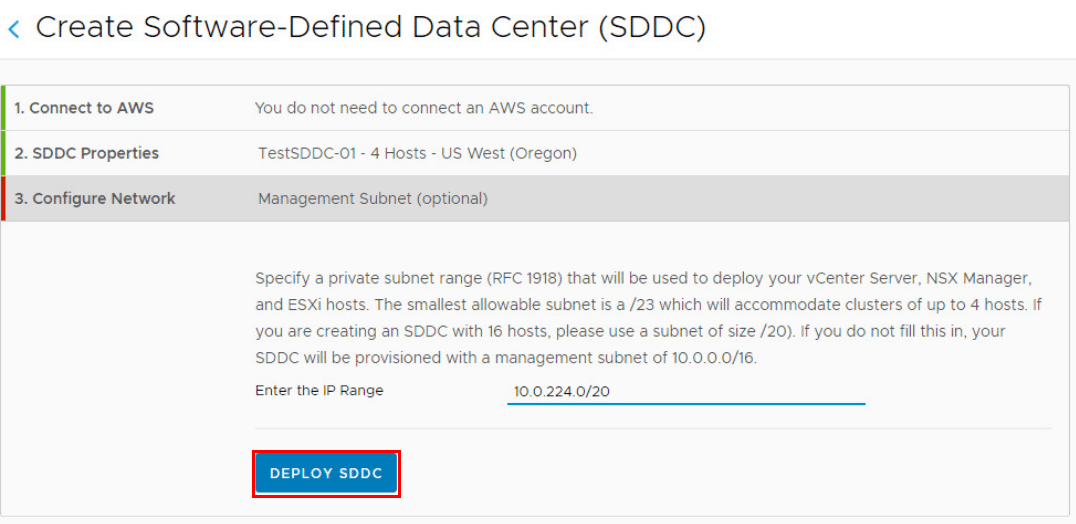The height and width of the screenshot is (524, 1076).
Task: Click the 10.0.0.0/16 default subnet text
Action: [x=703, y=358]
